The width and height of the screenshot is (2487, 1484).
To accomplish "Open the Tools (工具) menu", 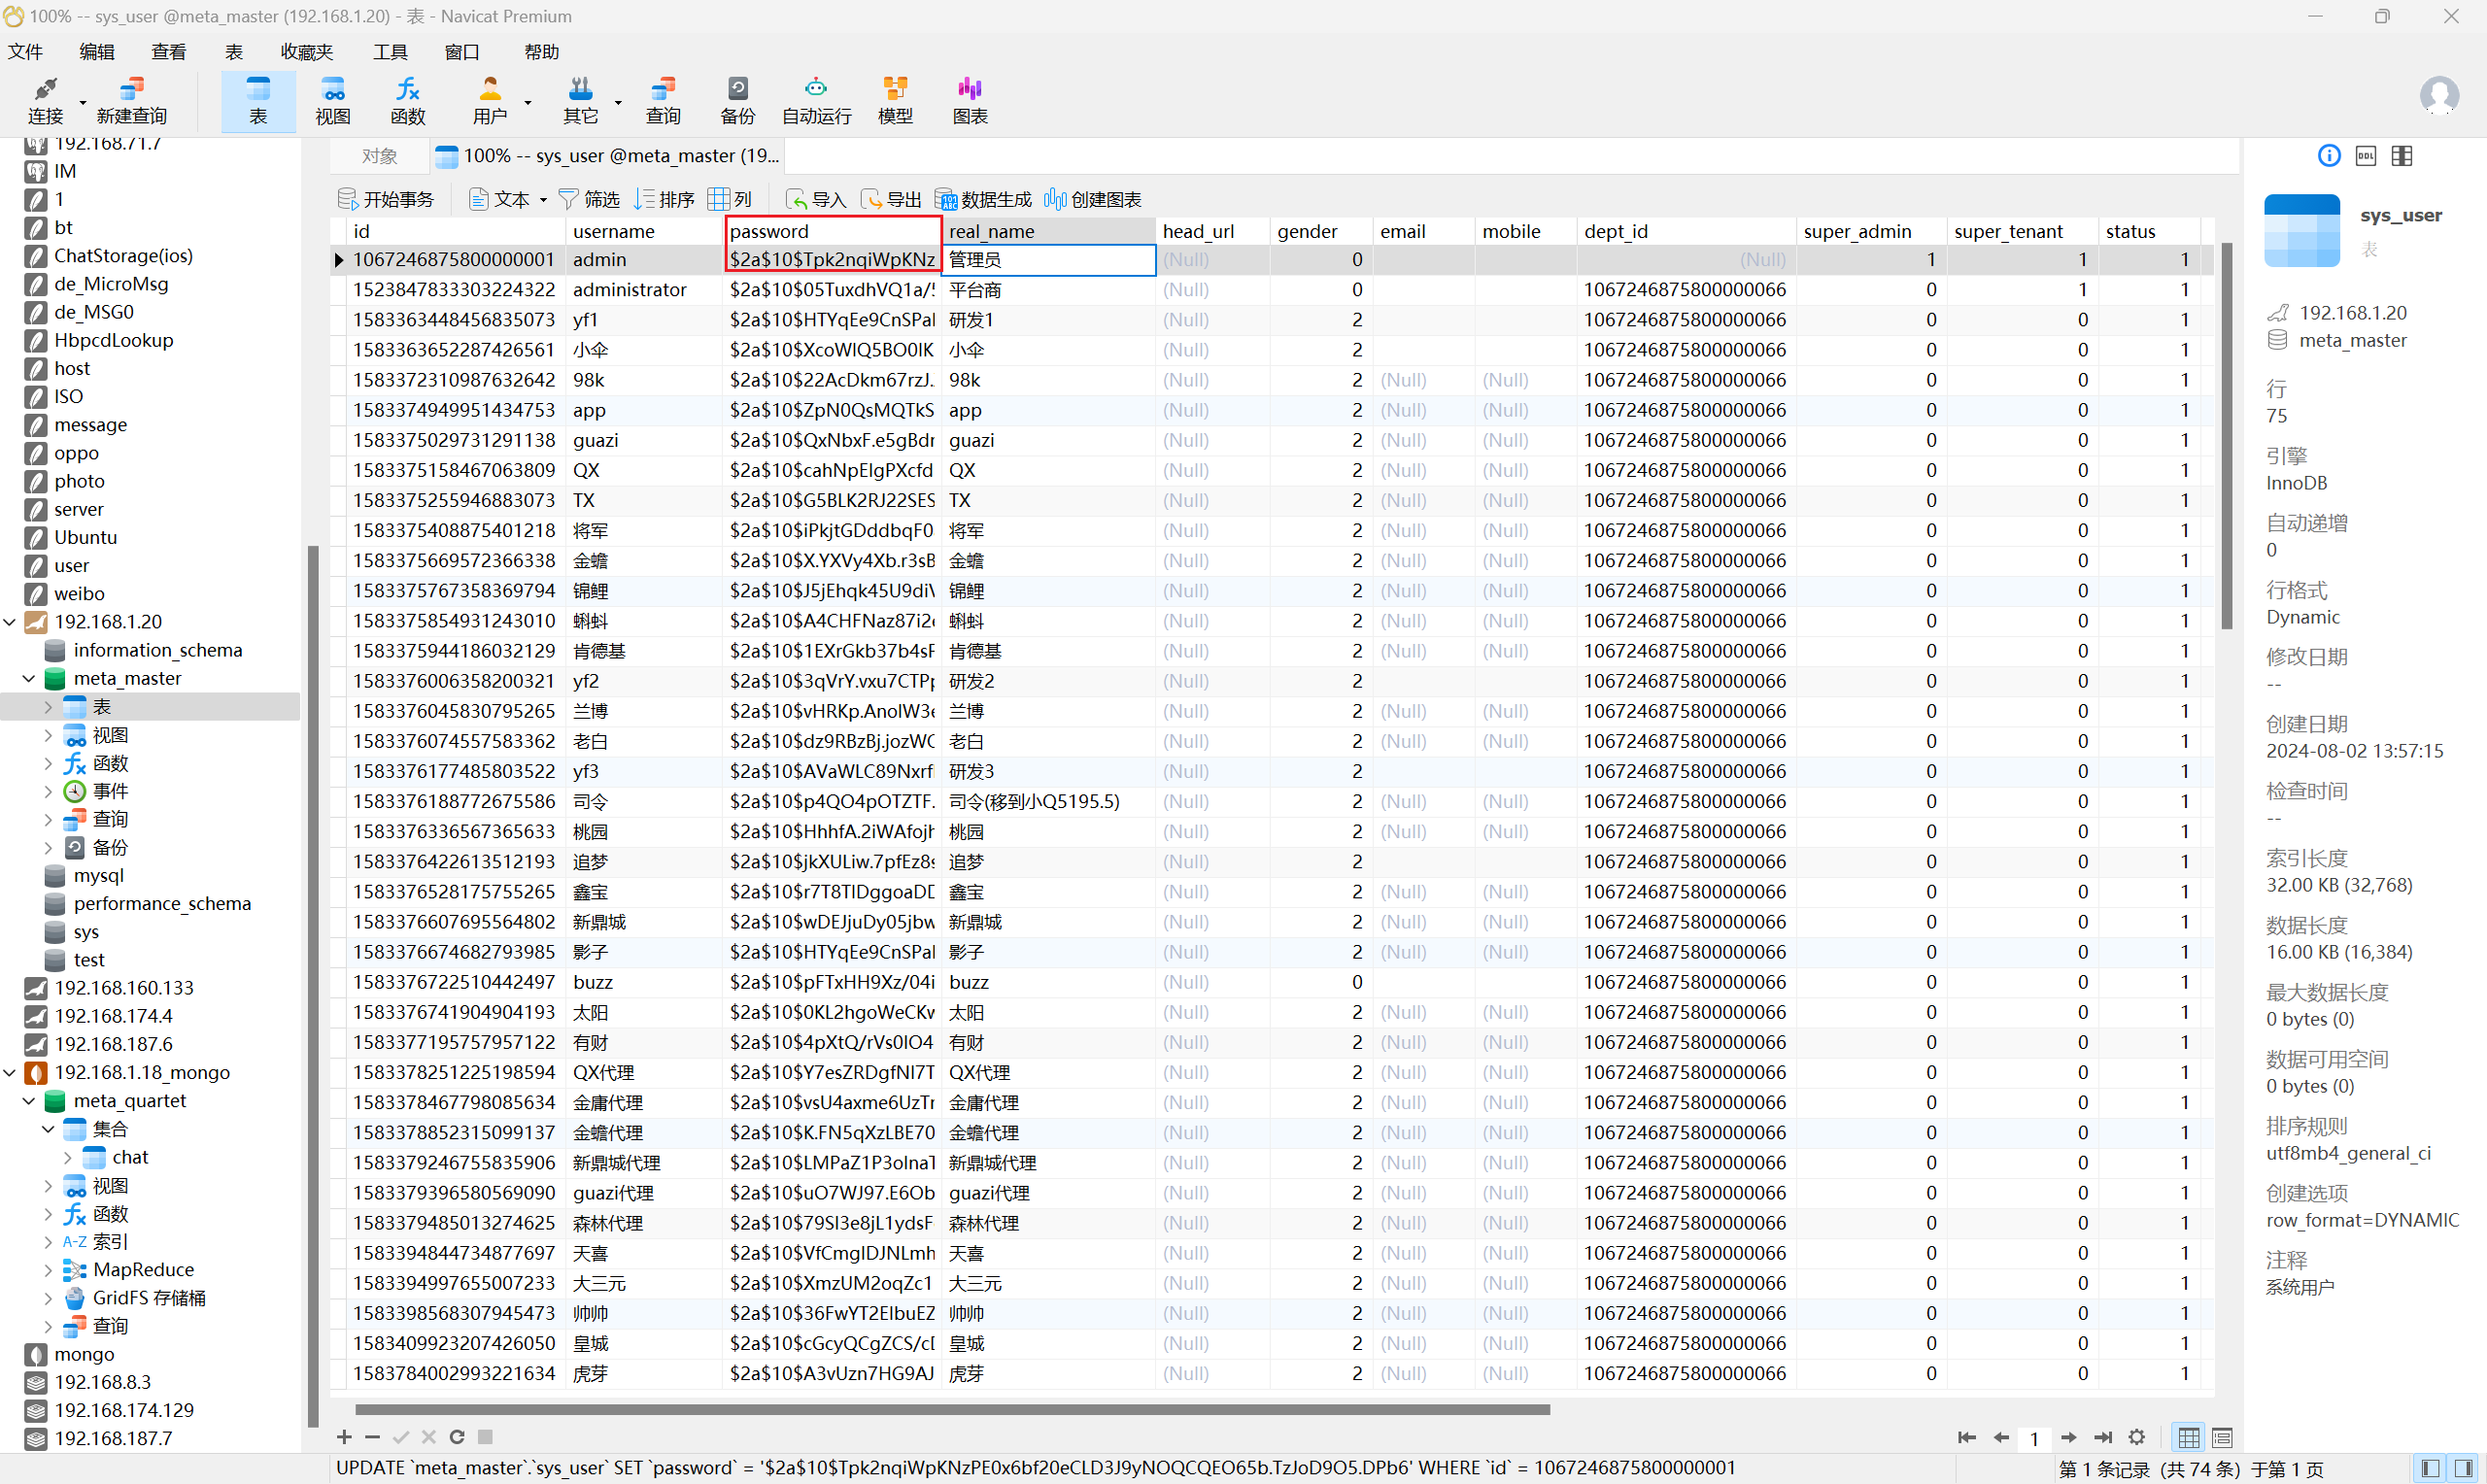I will [x=390, y=51].
